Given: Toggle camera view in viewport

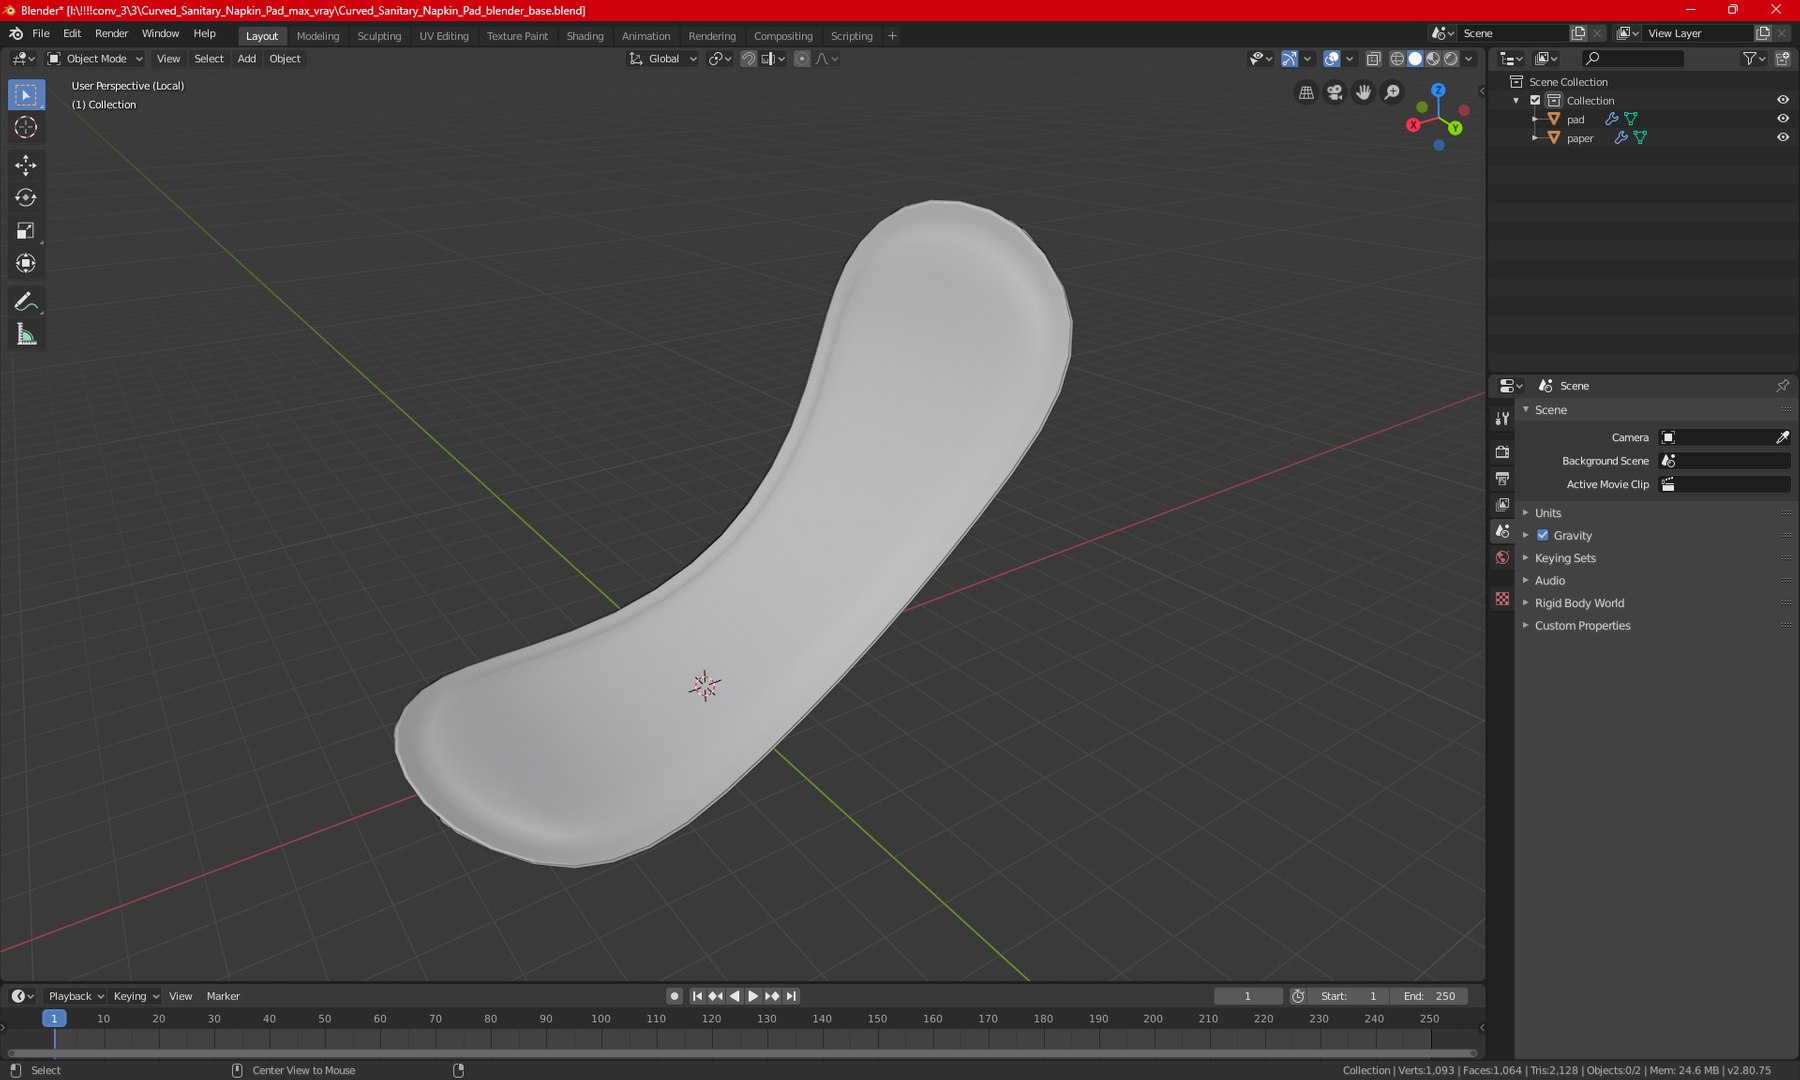Looking at the screenshot, I should coord(1335,92).
